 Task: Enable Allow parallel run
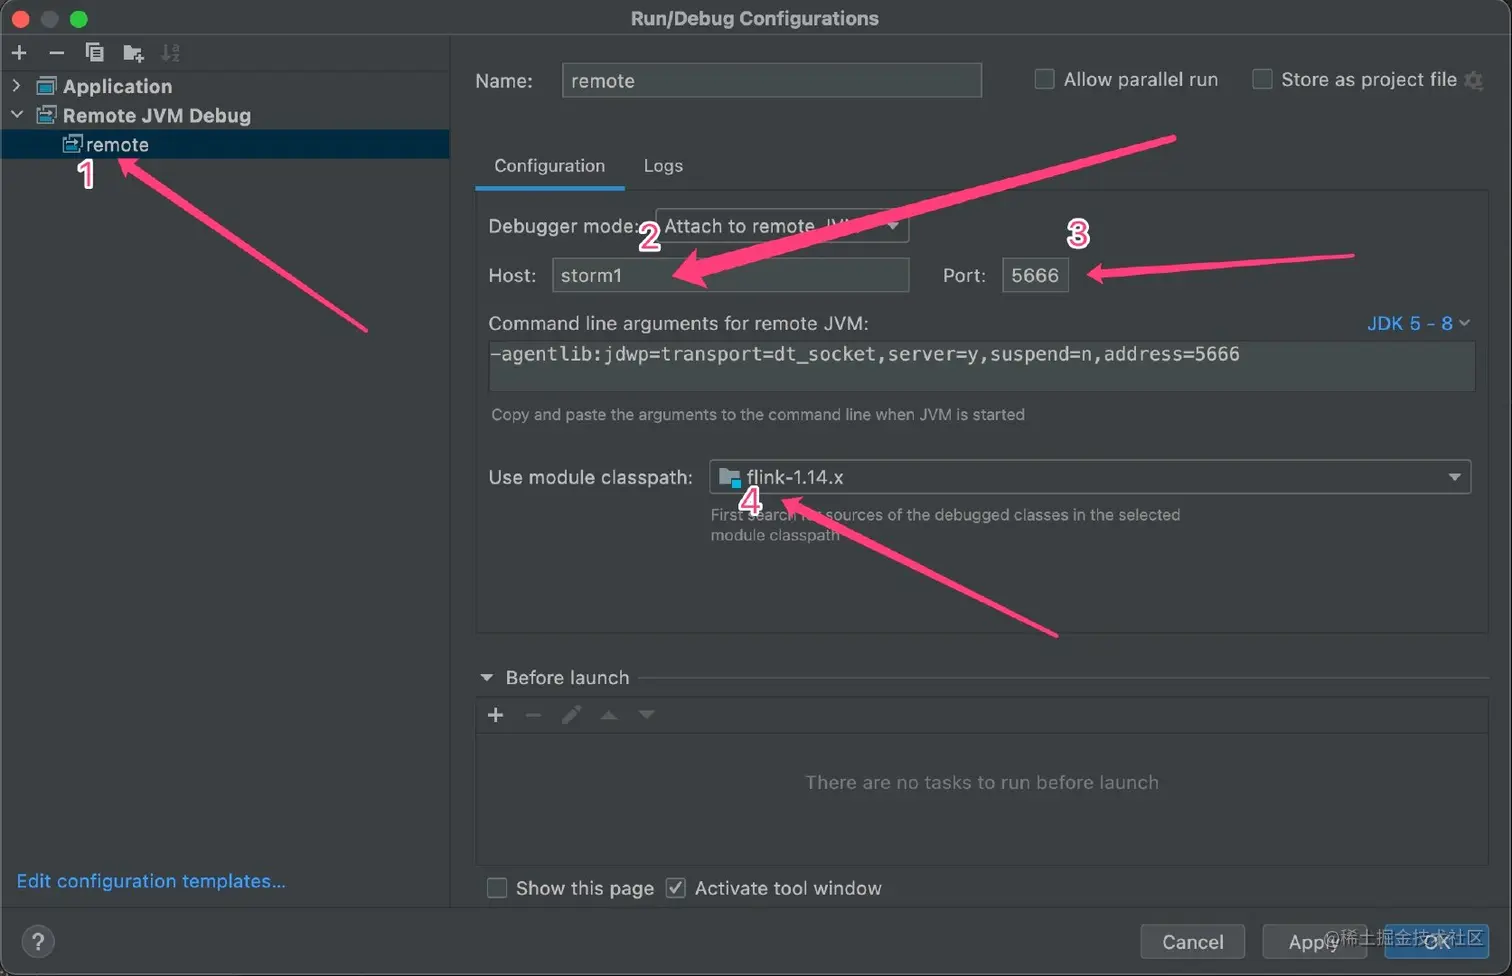tap(1044, 79)
